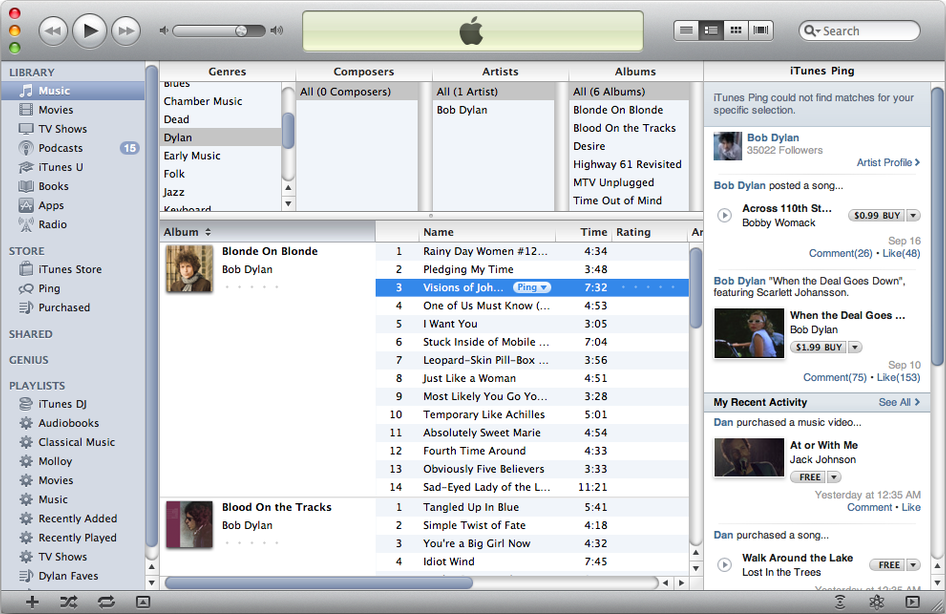Select Radio in the Library sidebar
Screen dimensions: 946x614
click(x=52, y=224)
